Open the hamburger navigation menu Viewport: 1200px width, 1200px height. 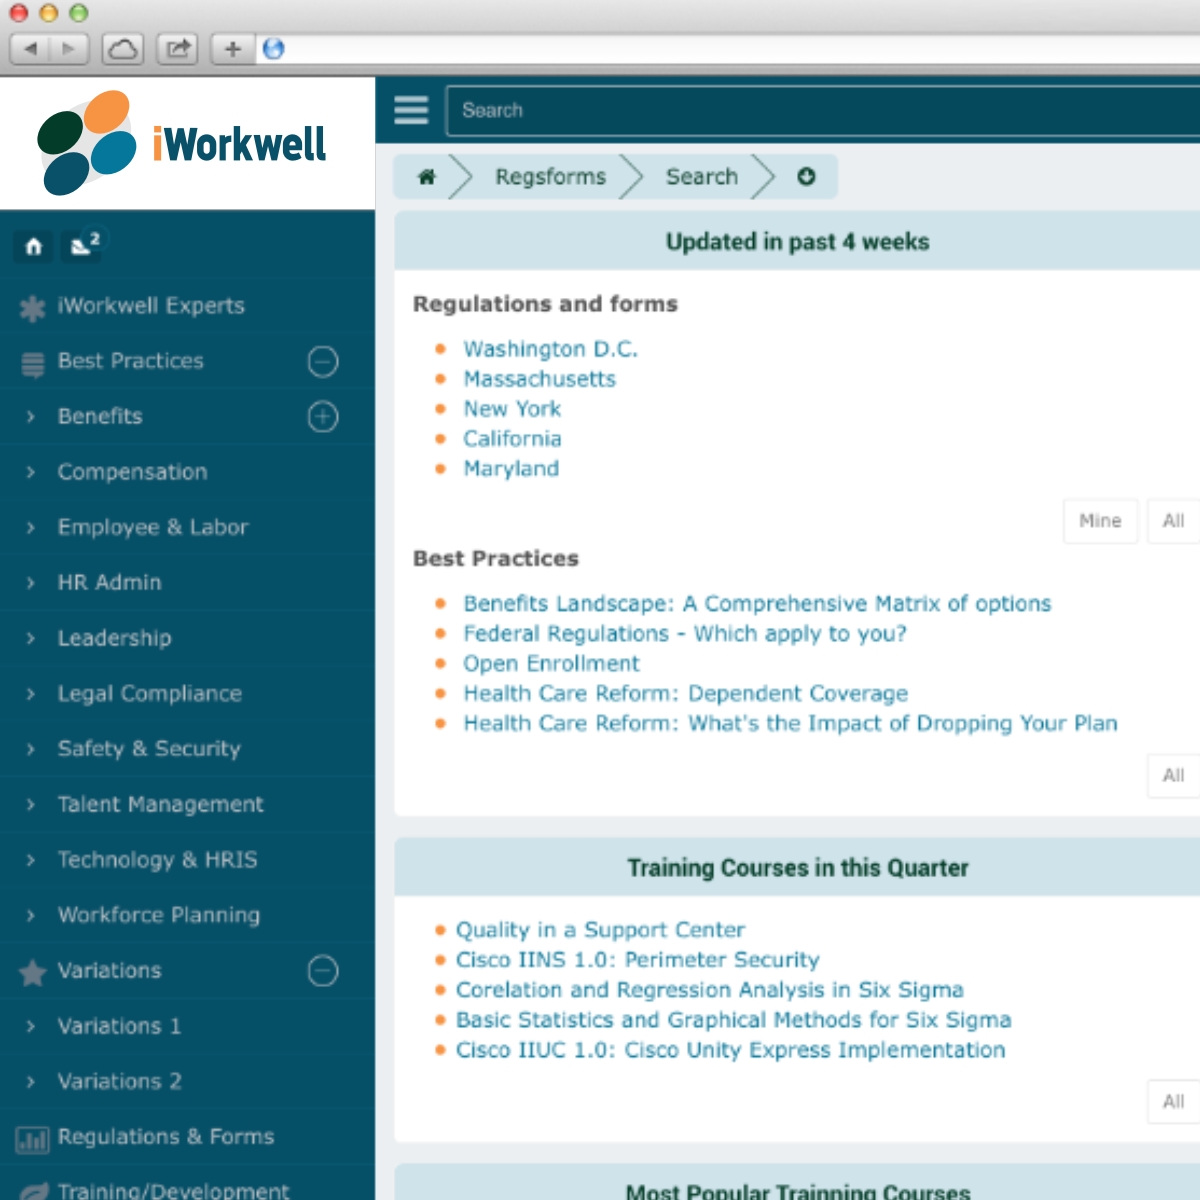(410, 110)
